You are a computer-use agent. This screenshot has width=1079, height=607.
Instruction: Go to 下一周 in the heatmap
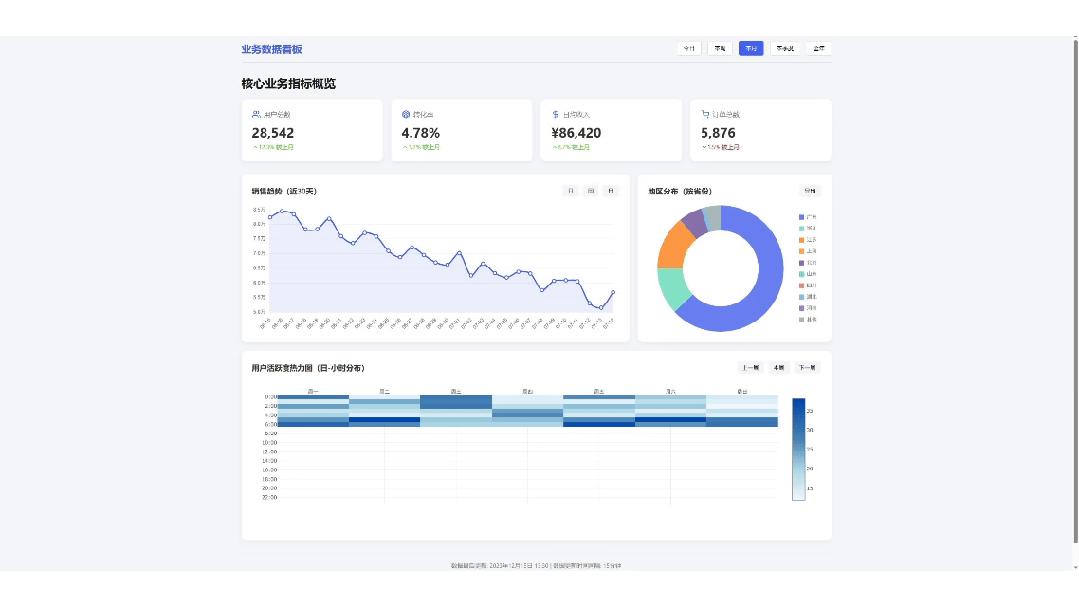pyautogui.click(x=807, y=368)
